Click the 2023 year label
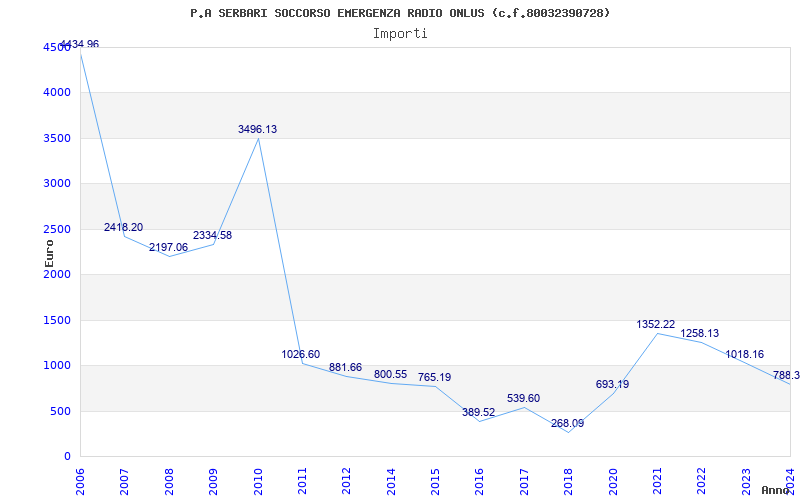The image size is (800, 500). point(746,481)
